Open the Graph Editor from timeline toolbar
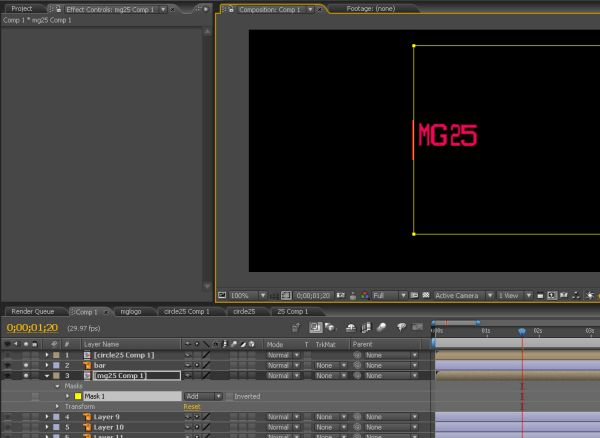Viewport: 600px width, 438px height. [x=417, y=327]
